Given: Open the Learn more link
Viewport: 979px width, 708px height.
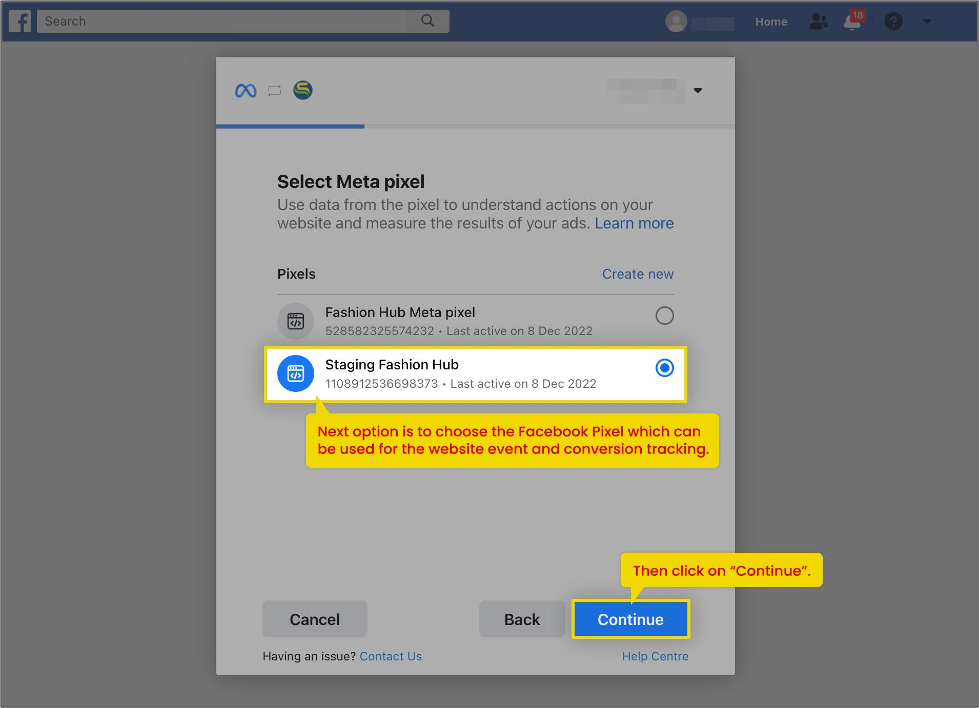Looking at the screenshot, I should point(634,223).
